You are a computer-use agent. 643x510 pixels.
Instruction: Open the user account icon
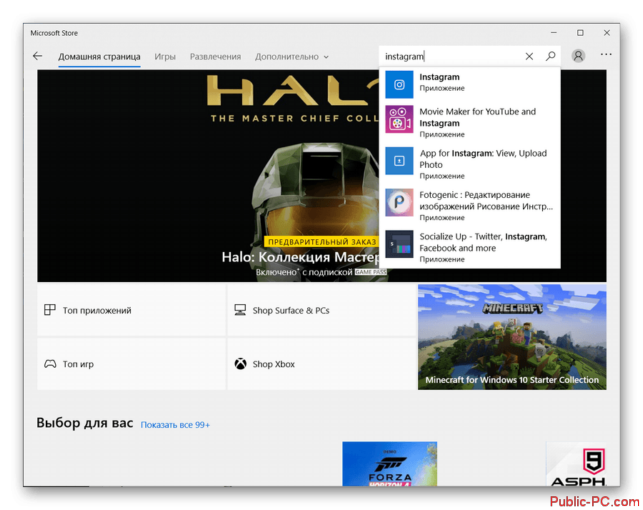[578, 56]
